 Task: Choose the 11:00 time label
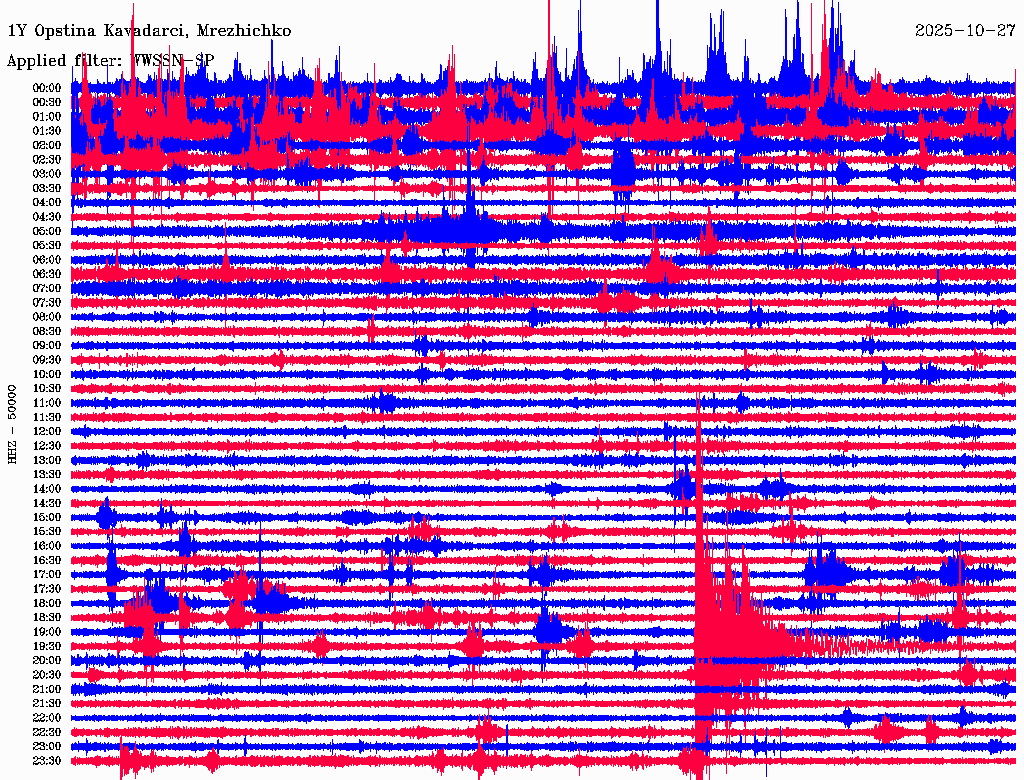[47, 403]
